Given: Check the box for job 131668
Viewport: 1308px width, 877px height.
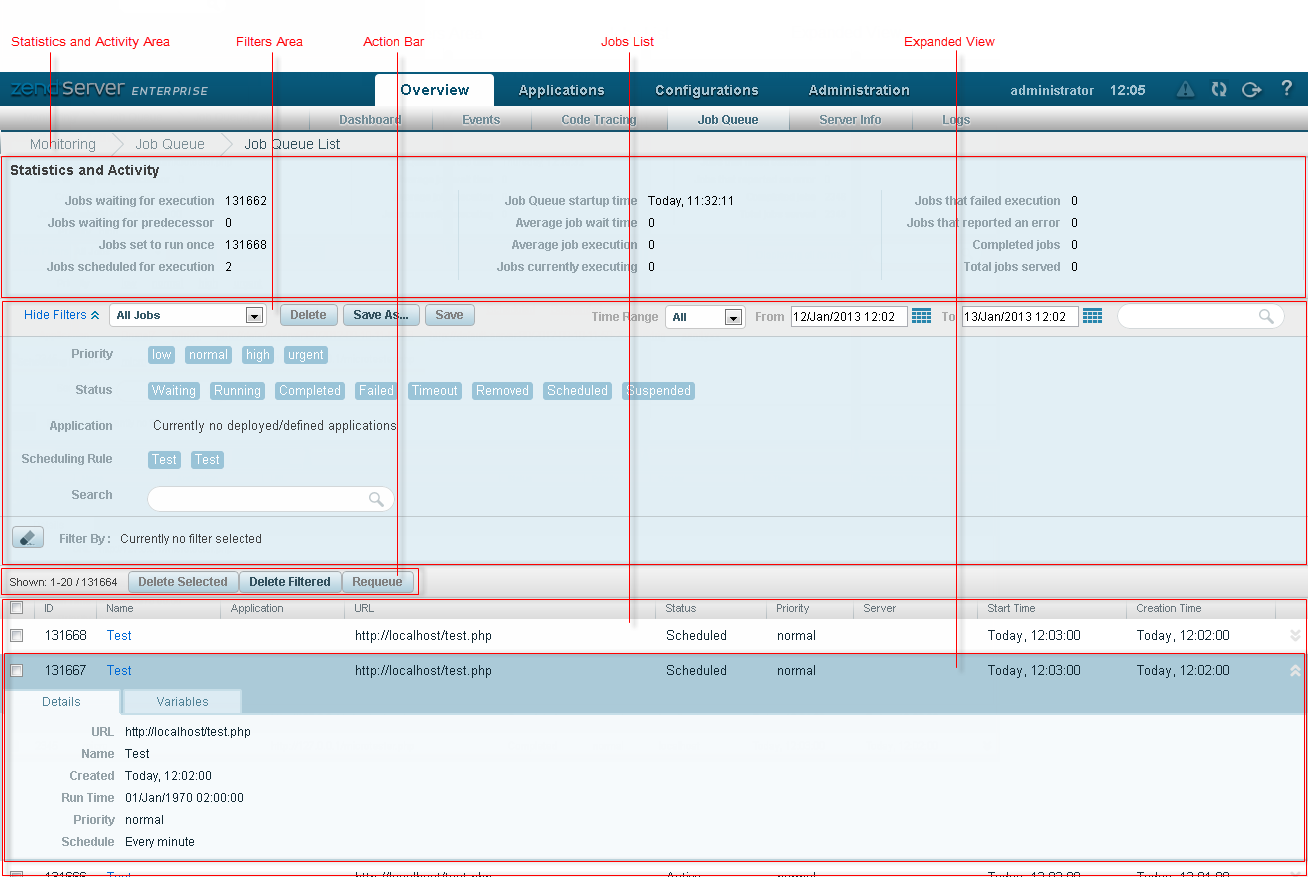Looking at the screenshot, I should click(x=16, y=635).
